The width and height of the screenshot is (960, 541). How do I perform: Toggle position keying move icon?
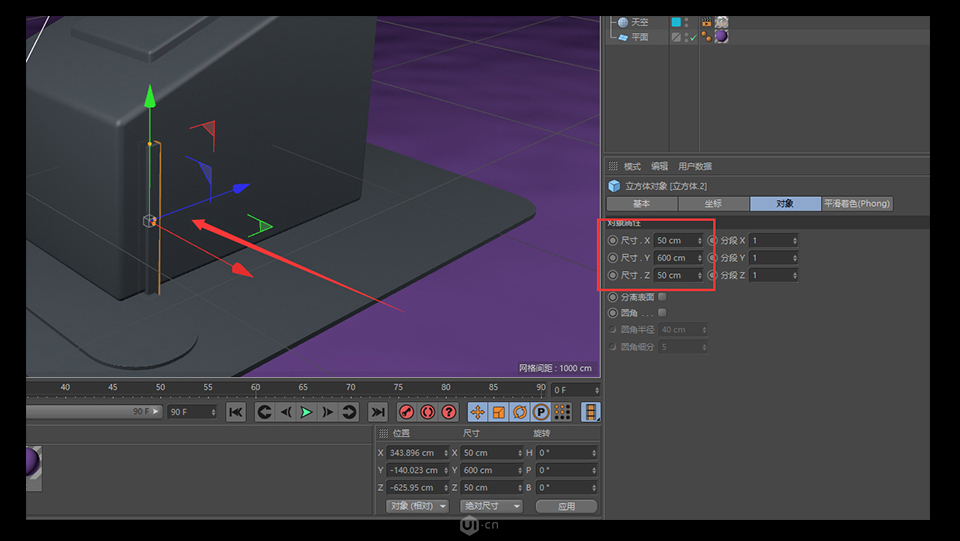[x=478, y=412]
